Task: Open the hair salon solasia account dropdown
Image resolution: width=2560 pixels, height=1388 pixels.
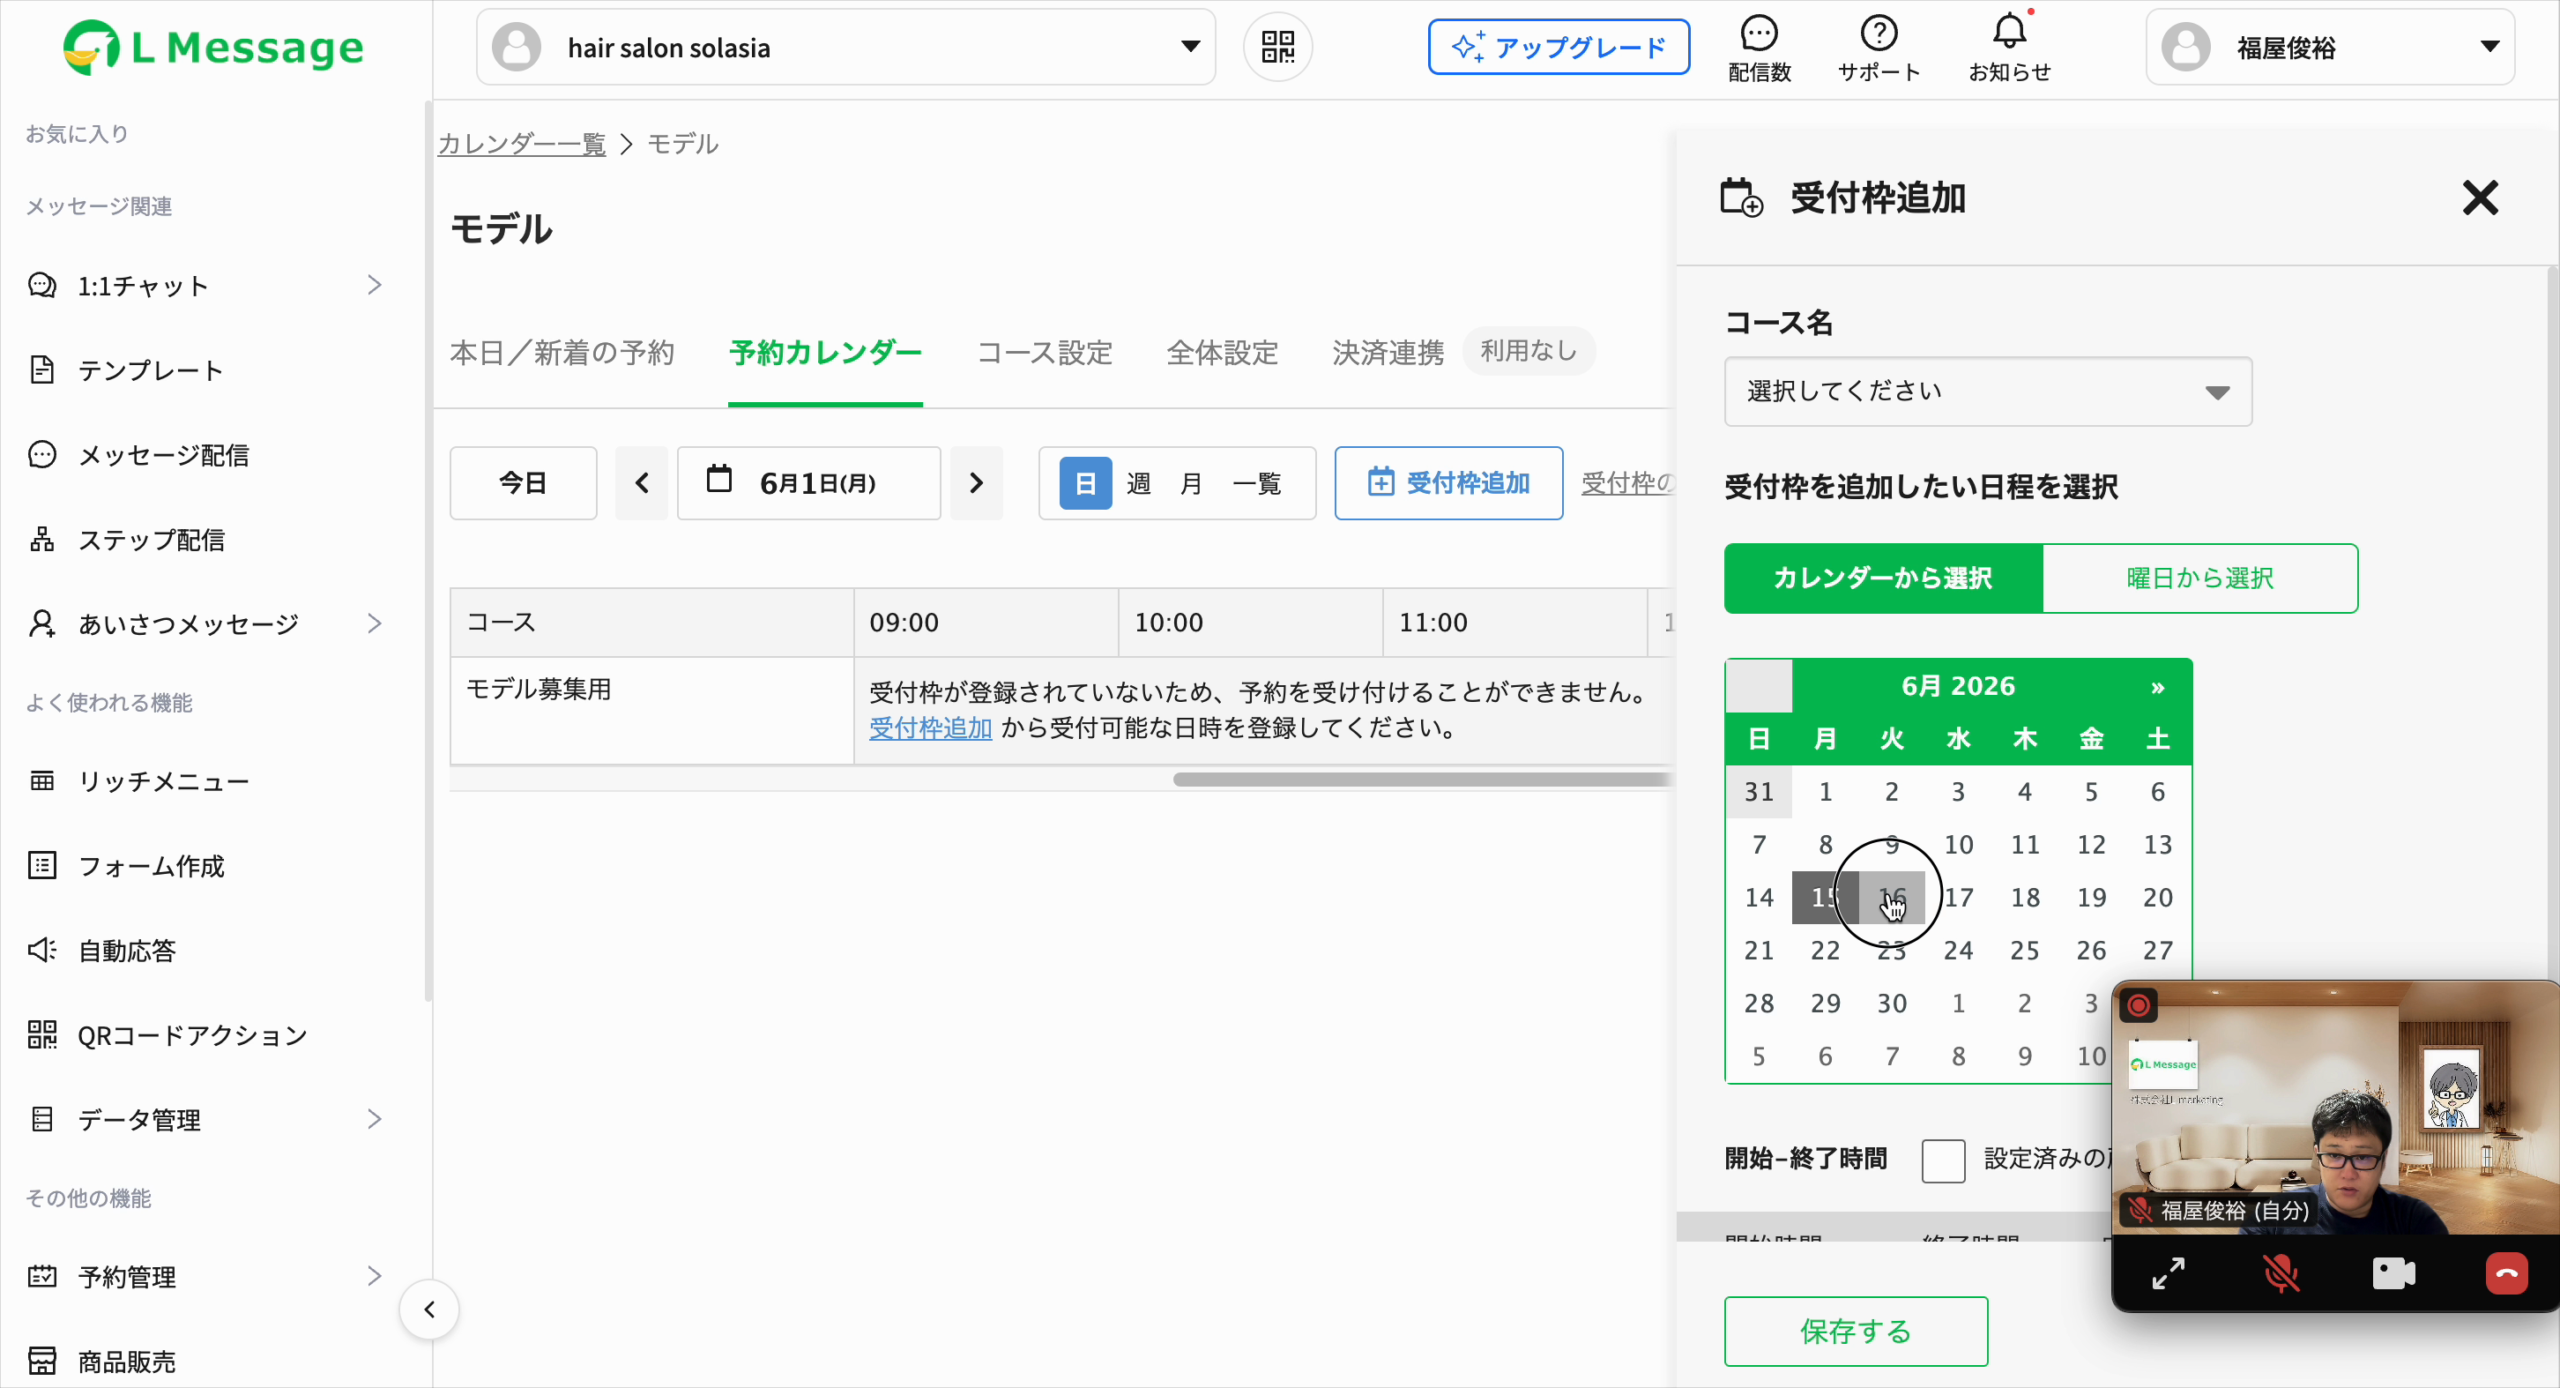Action: [846, 47]
